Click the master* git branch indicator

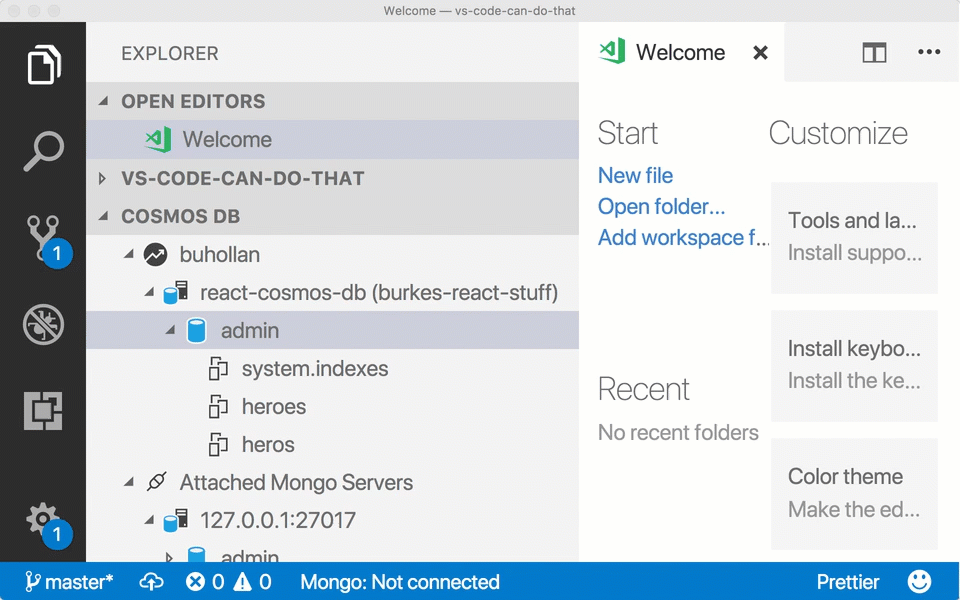point(69,582)
